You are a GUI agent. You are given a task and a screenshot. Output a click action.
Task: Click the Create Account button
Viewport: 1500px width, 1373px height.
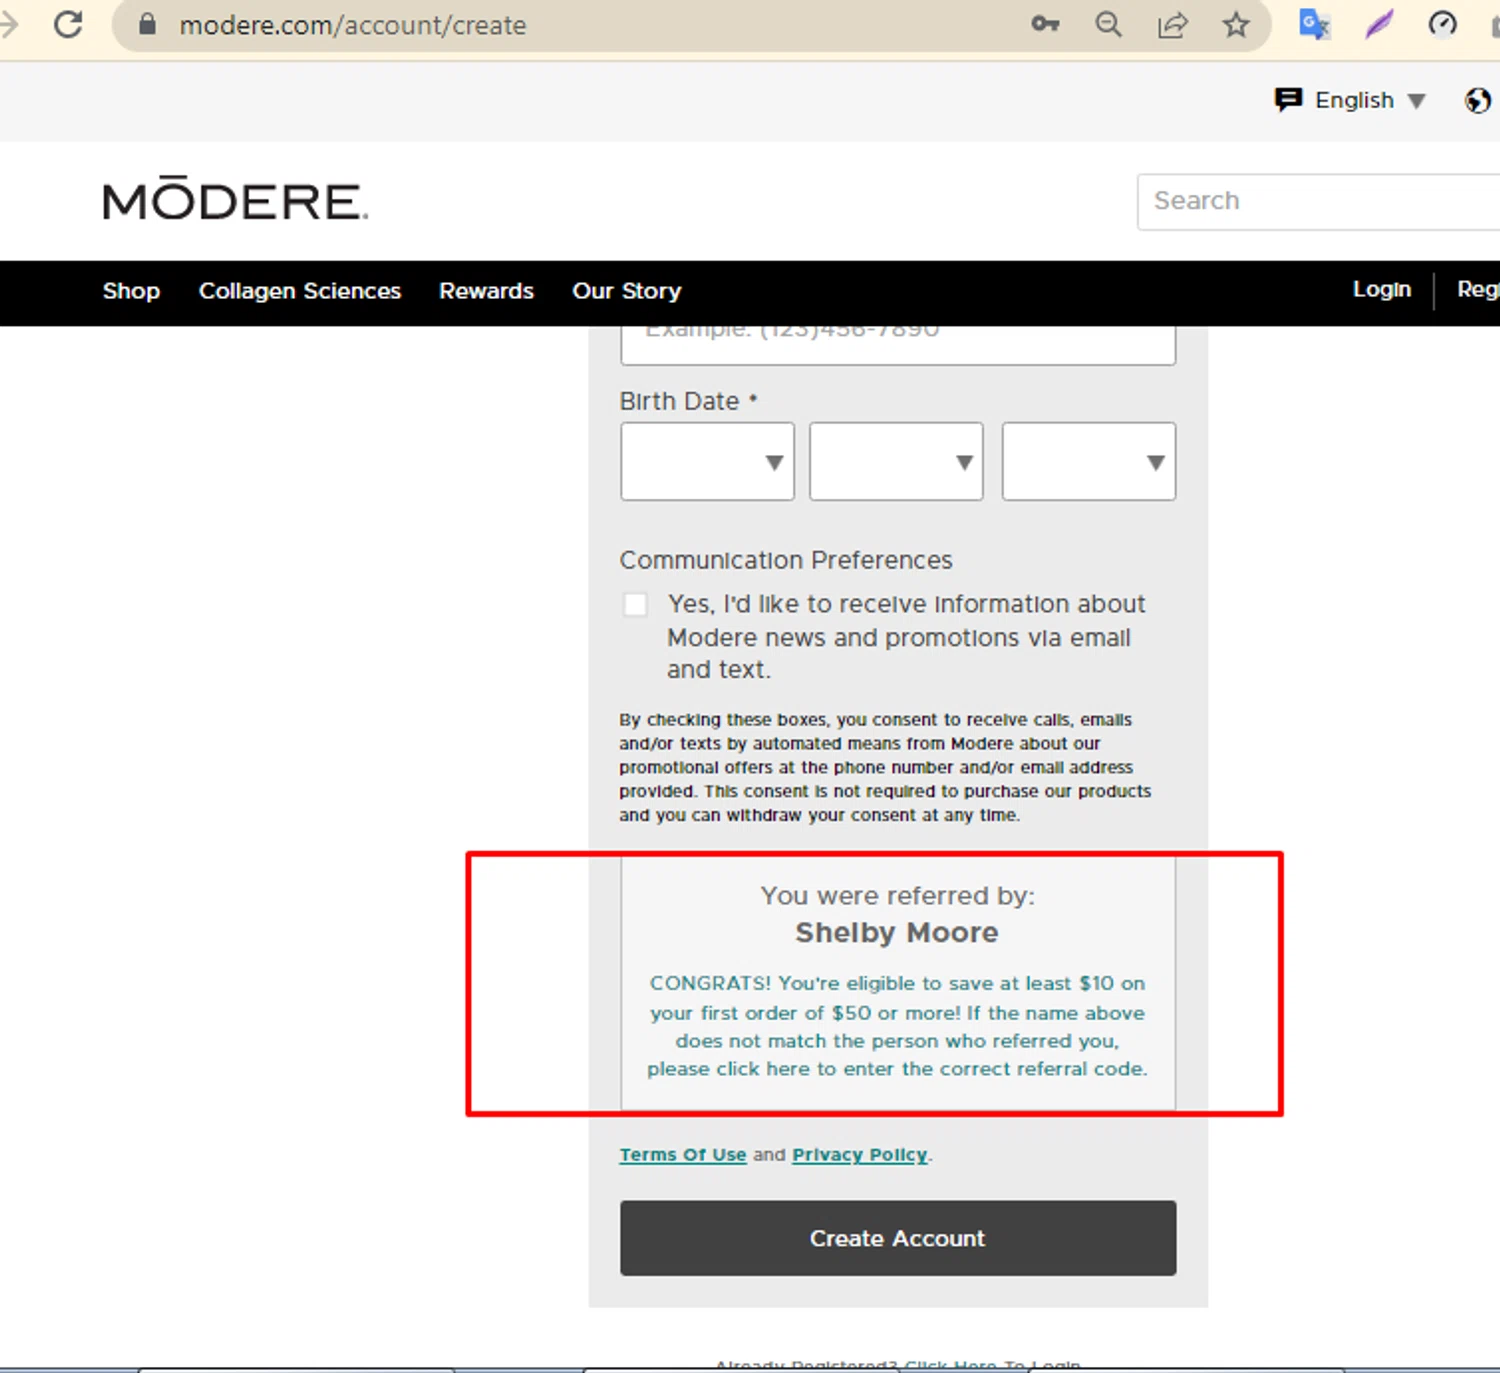coord(898,1238)
